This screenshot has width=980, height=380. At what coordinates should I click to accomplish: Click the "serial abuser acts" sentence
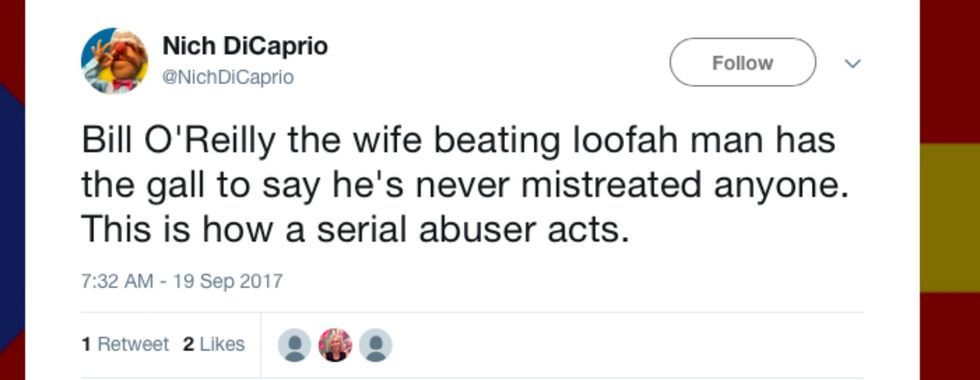tap(354, 230)
